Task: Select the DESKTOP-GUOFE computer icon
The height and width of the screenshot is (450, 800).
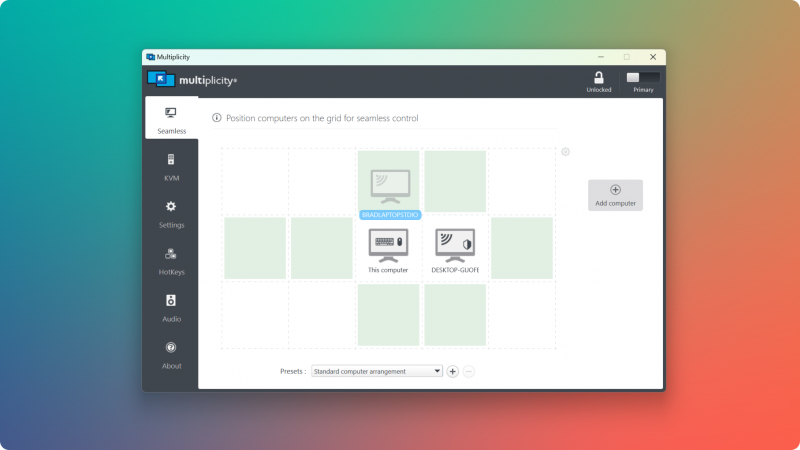Action: click(x=455, y=245)
